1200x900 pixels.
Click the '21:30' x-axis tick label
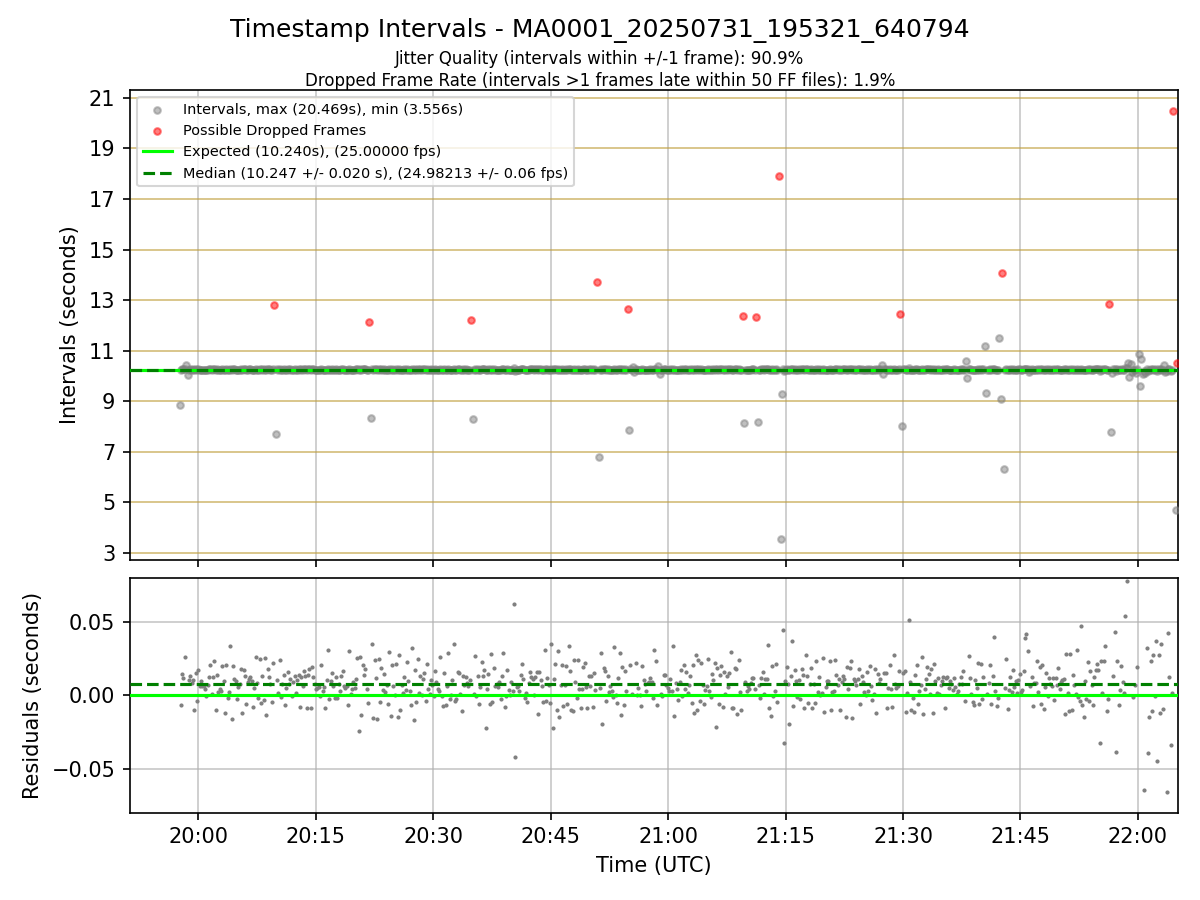pos(903,835)
